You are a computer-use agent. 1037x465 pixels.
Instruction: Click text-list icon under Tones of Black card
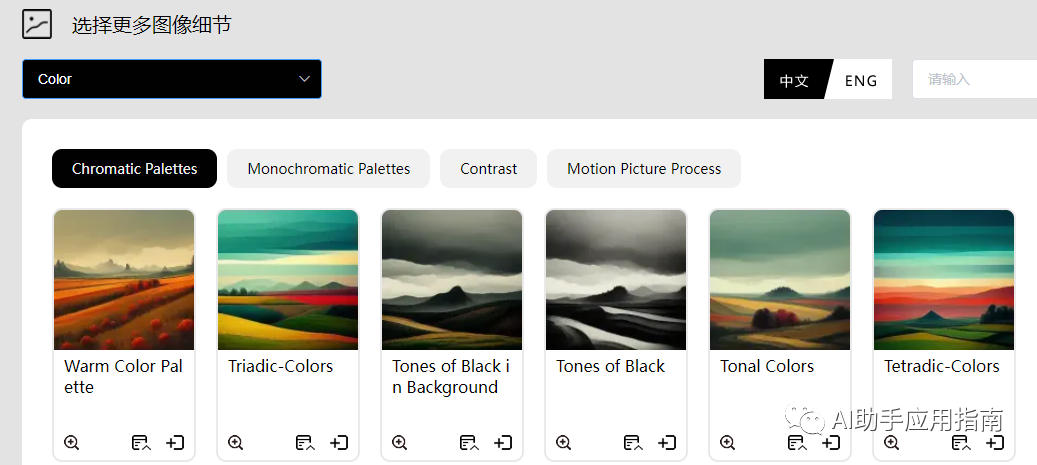coord(633,443)
